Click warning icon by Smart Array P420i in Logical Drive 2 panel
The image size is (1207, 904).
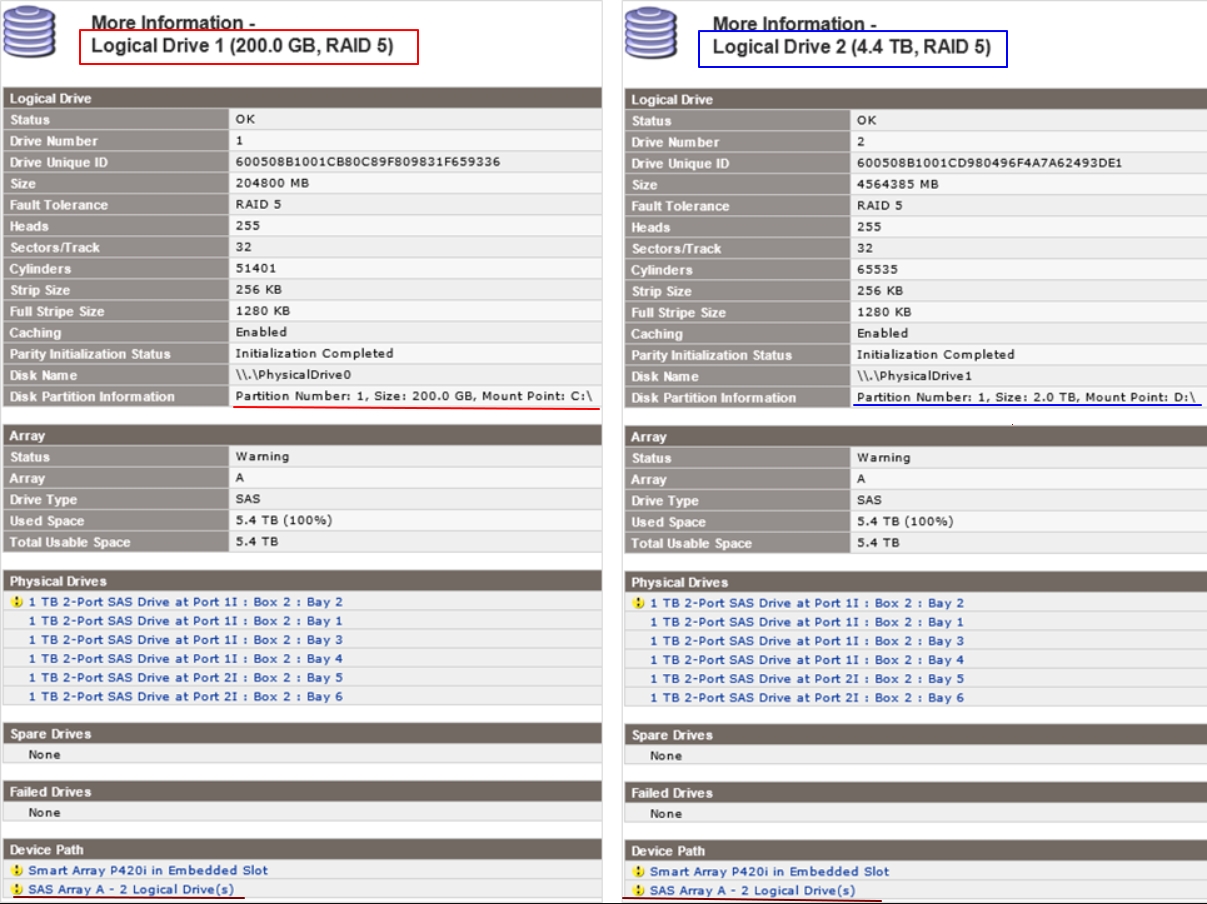pyautogui.click(x=639, y=871)
